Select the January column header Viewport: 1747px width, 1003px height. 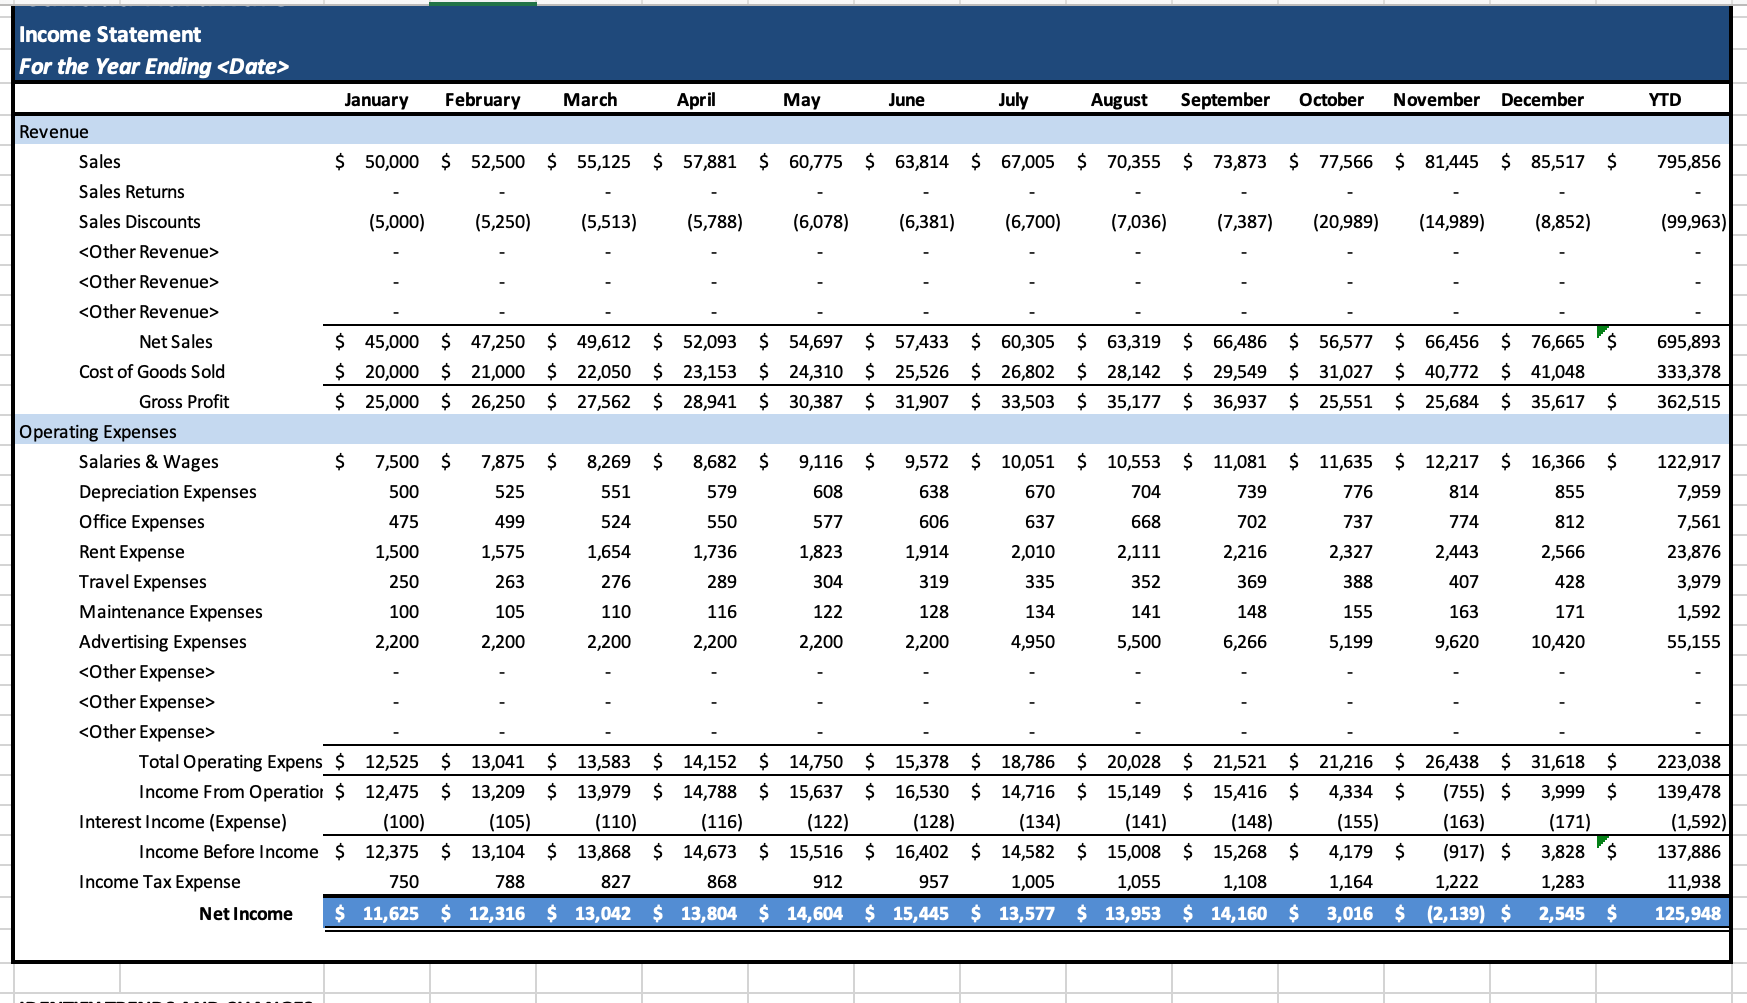pyautogui.click(x=377, y=99)
